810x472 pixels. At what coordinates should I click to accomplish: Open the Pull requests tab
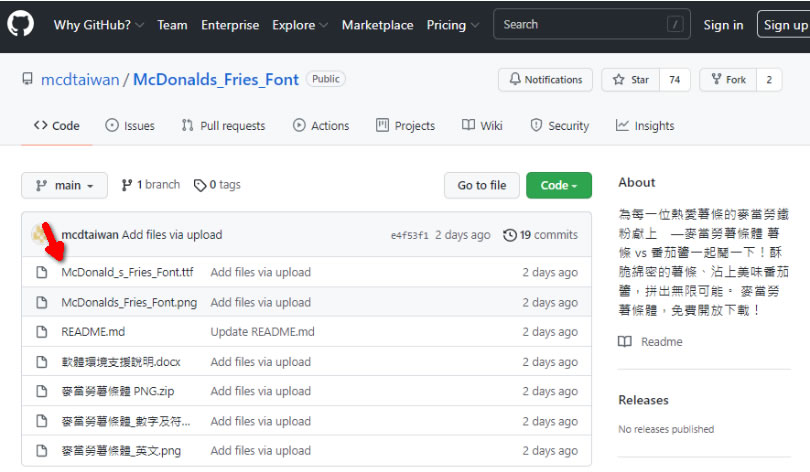[x=223, y=125]
